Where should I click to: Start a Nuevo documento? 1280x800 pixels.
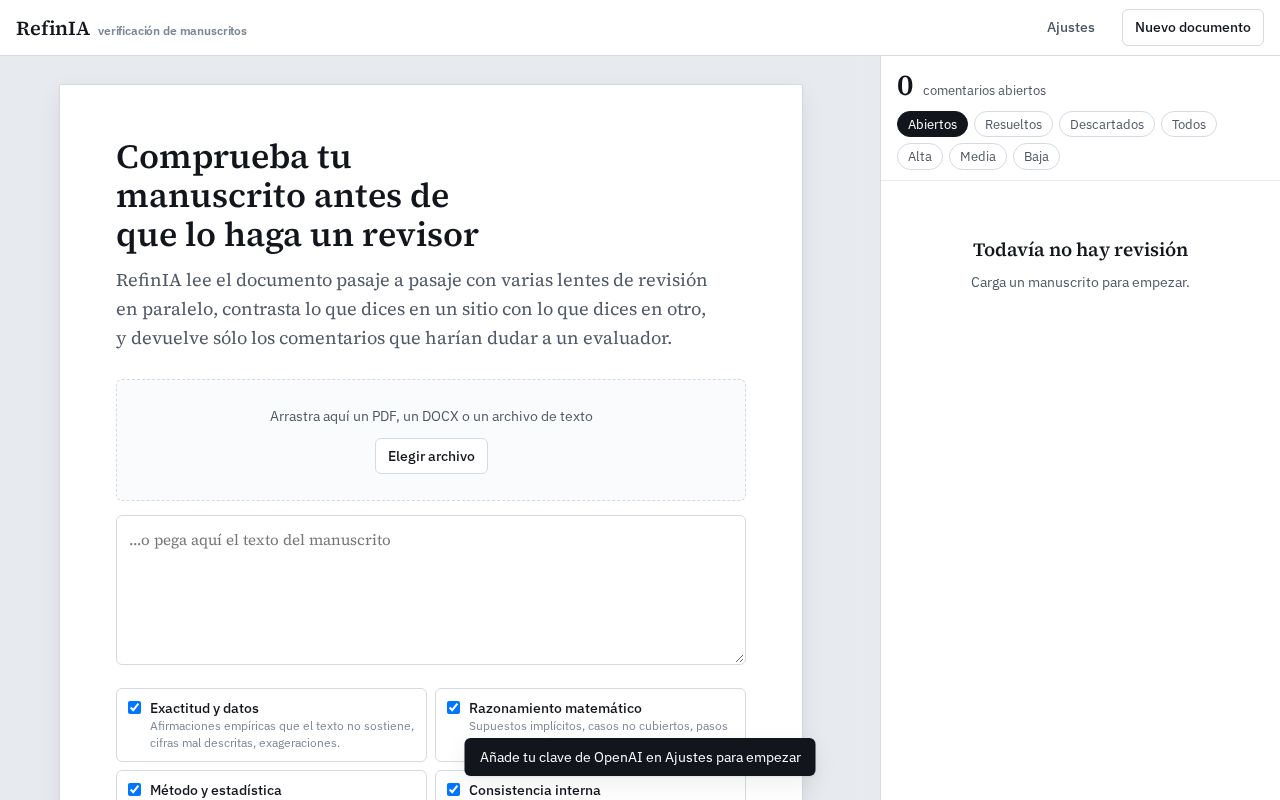1192,27
